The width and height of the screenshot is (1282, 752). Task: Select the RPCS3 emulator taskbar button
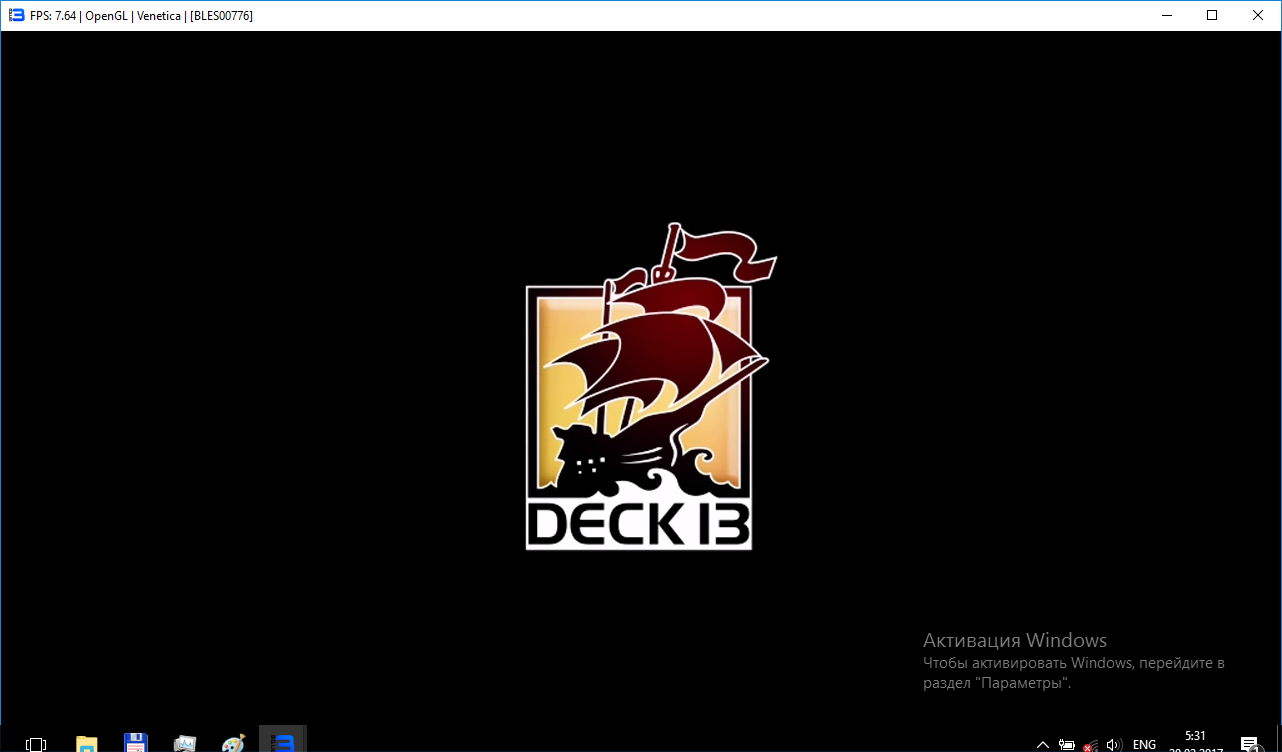[x=282, y=741]
